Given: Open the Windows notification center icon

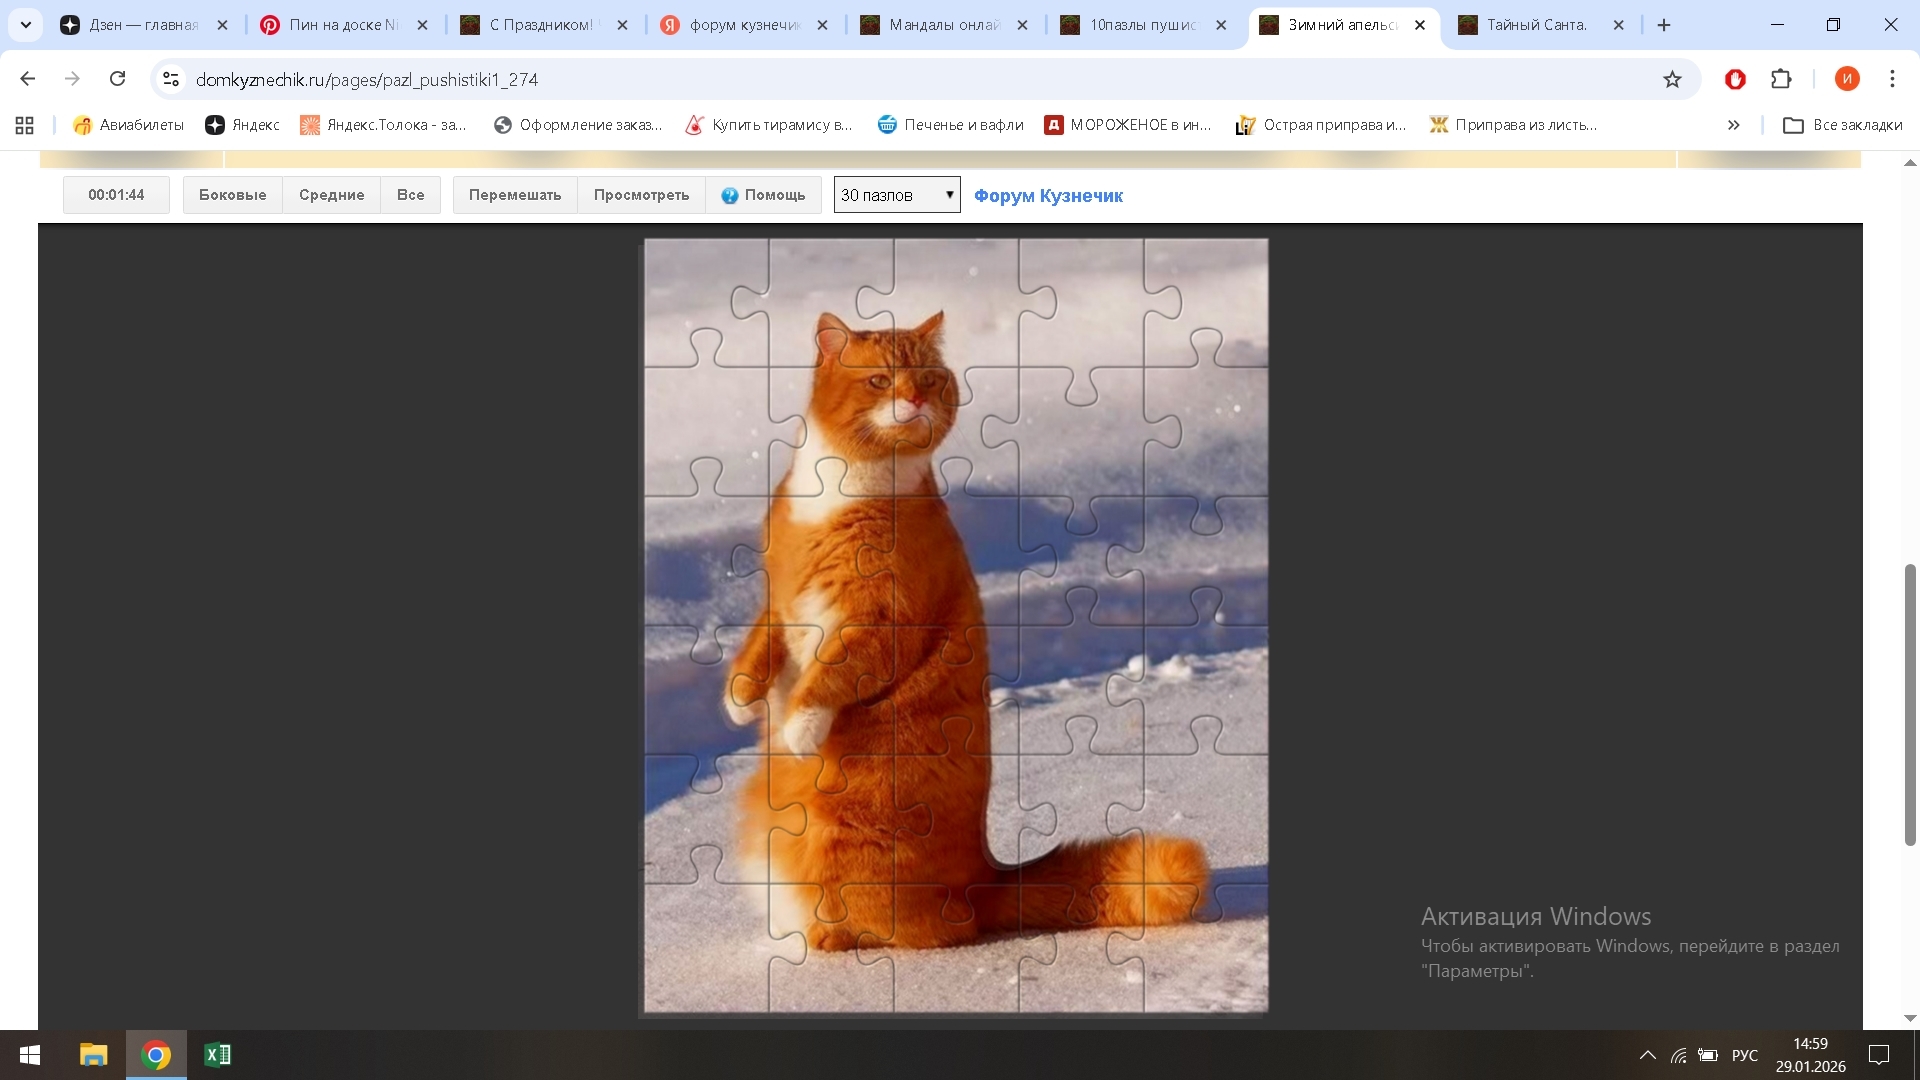Looking at the screenshot, I should [x=1879, y=1055].
